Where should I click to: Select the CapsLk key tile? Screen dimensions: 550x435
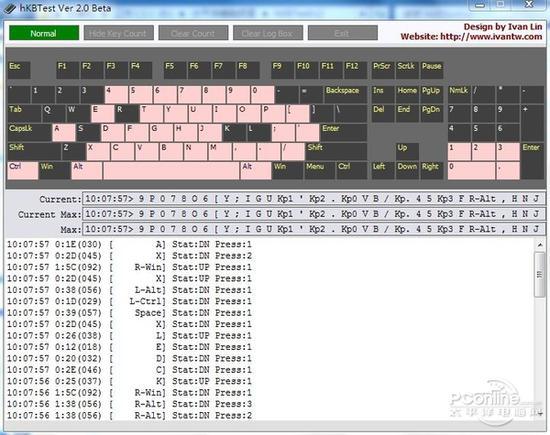30,132
